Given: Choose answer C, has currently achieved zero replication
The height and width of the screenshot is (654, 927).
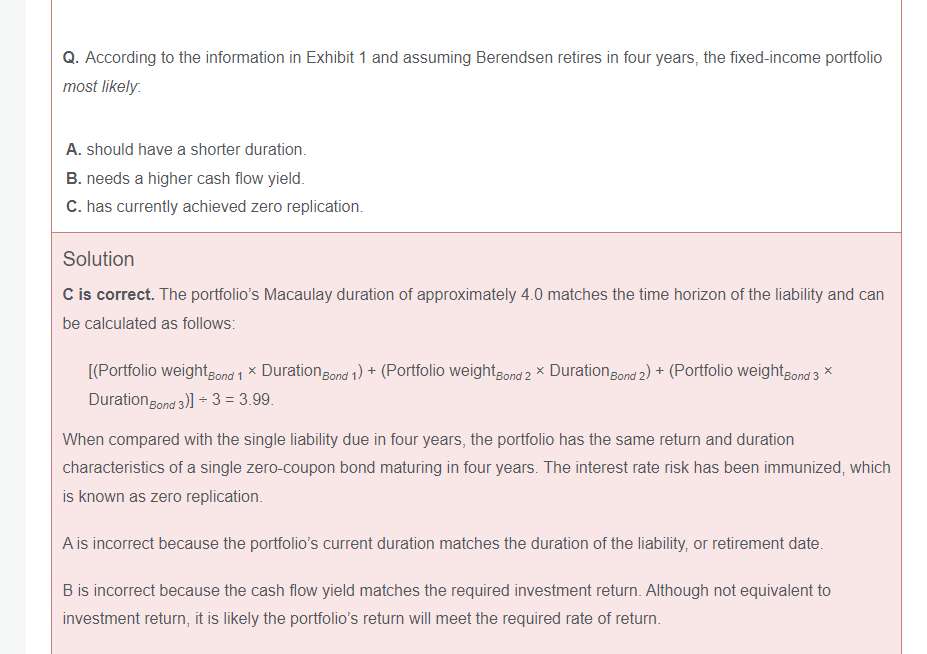Looking at the screenshot, I should pos(214,206).
